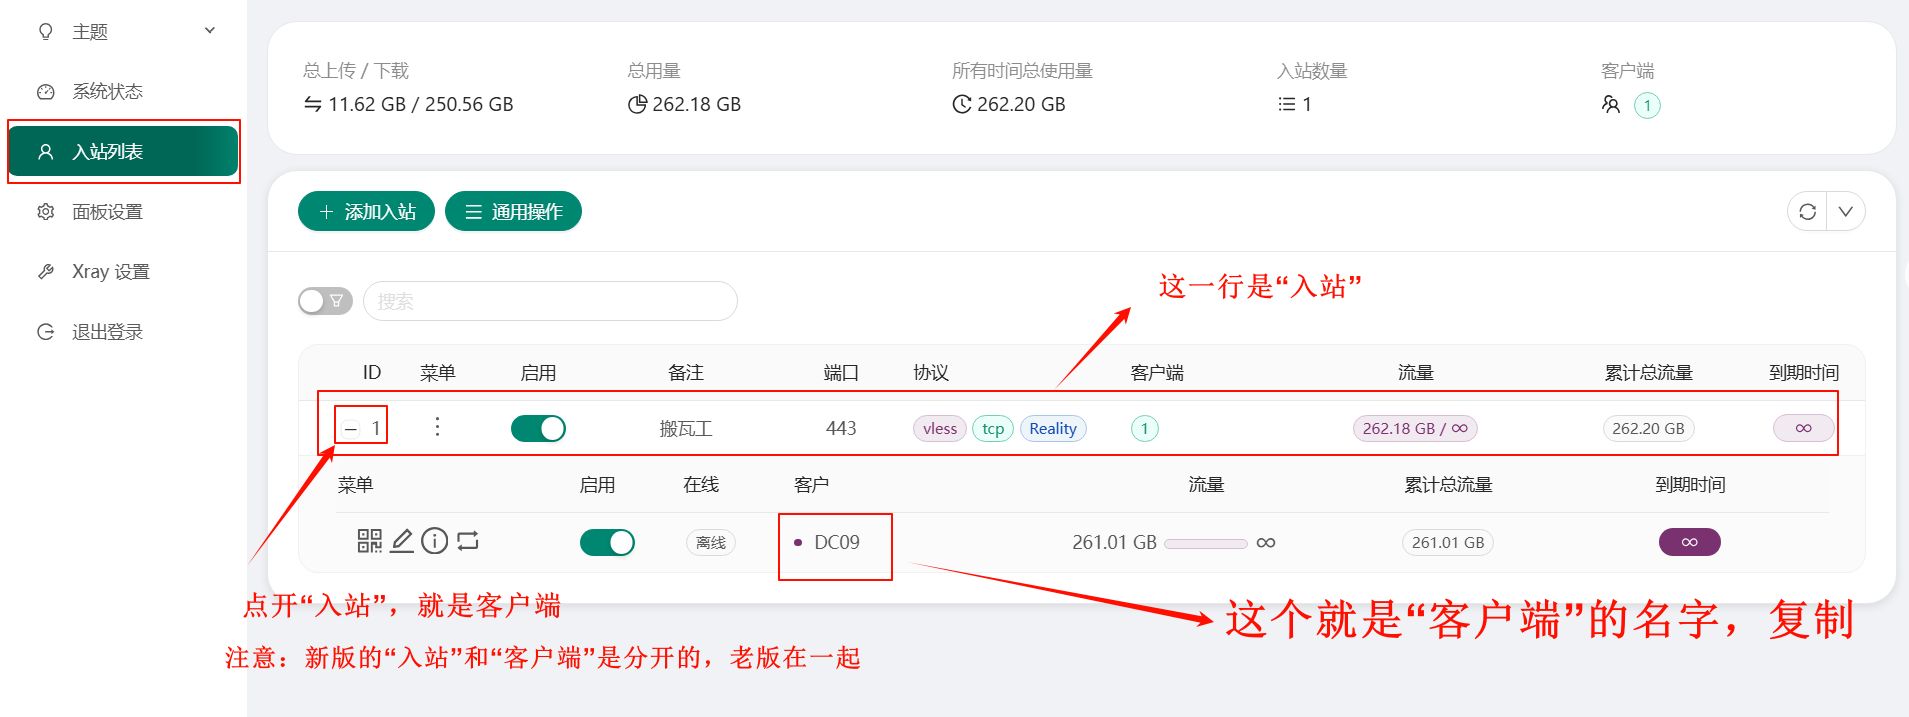The width and height of the screenshot is (1909, 717).
Task: Click the client name DC09
Action: (x=836, y=542)
